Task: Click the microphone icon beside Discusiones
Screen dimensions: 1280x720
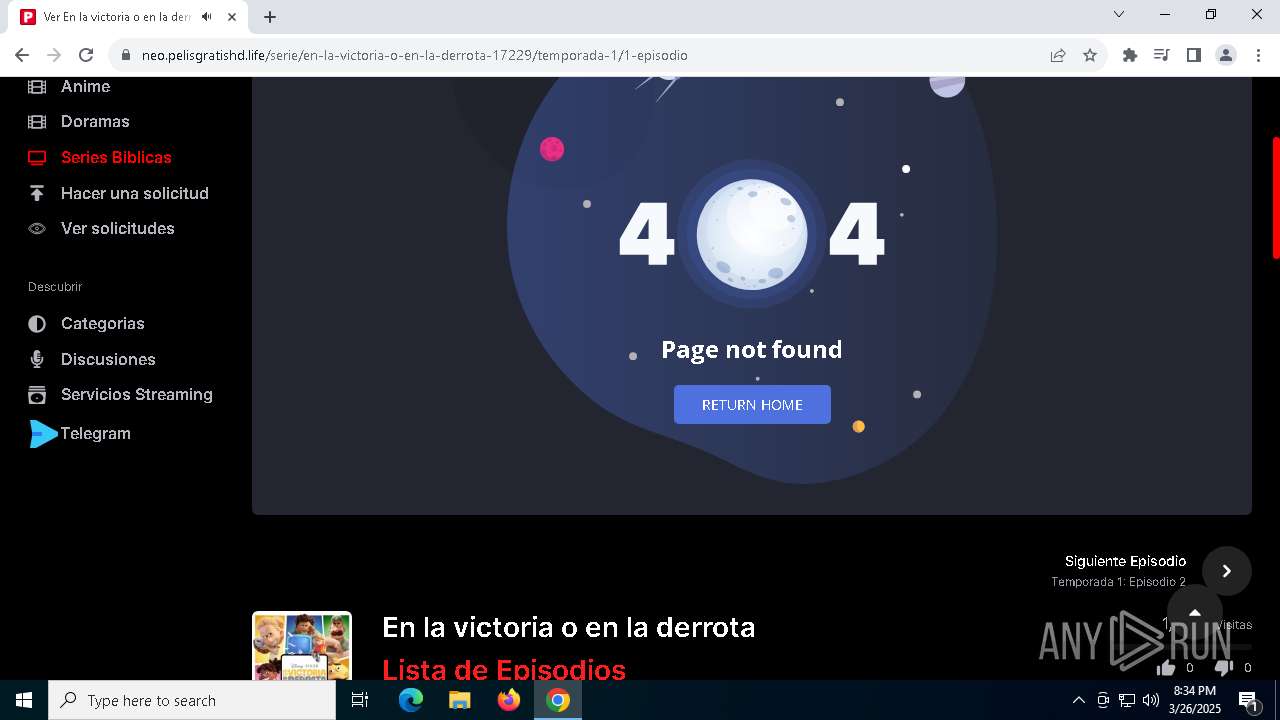Action: [37, 359]
